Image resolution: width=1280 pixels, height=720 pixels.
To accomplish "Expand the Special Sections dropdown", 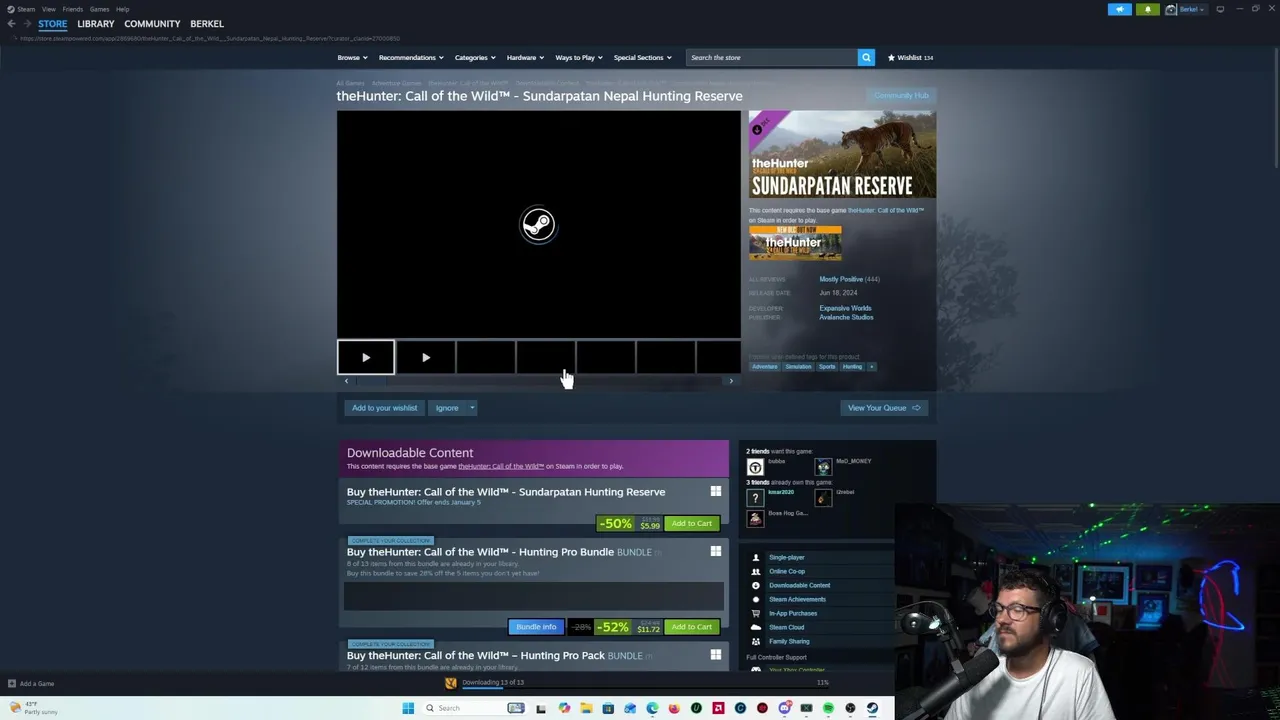I will (x=642, y=57).
